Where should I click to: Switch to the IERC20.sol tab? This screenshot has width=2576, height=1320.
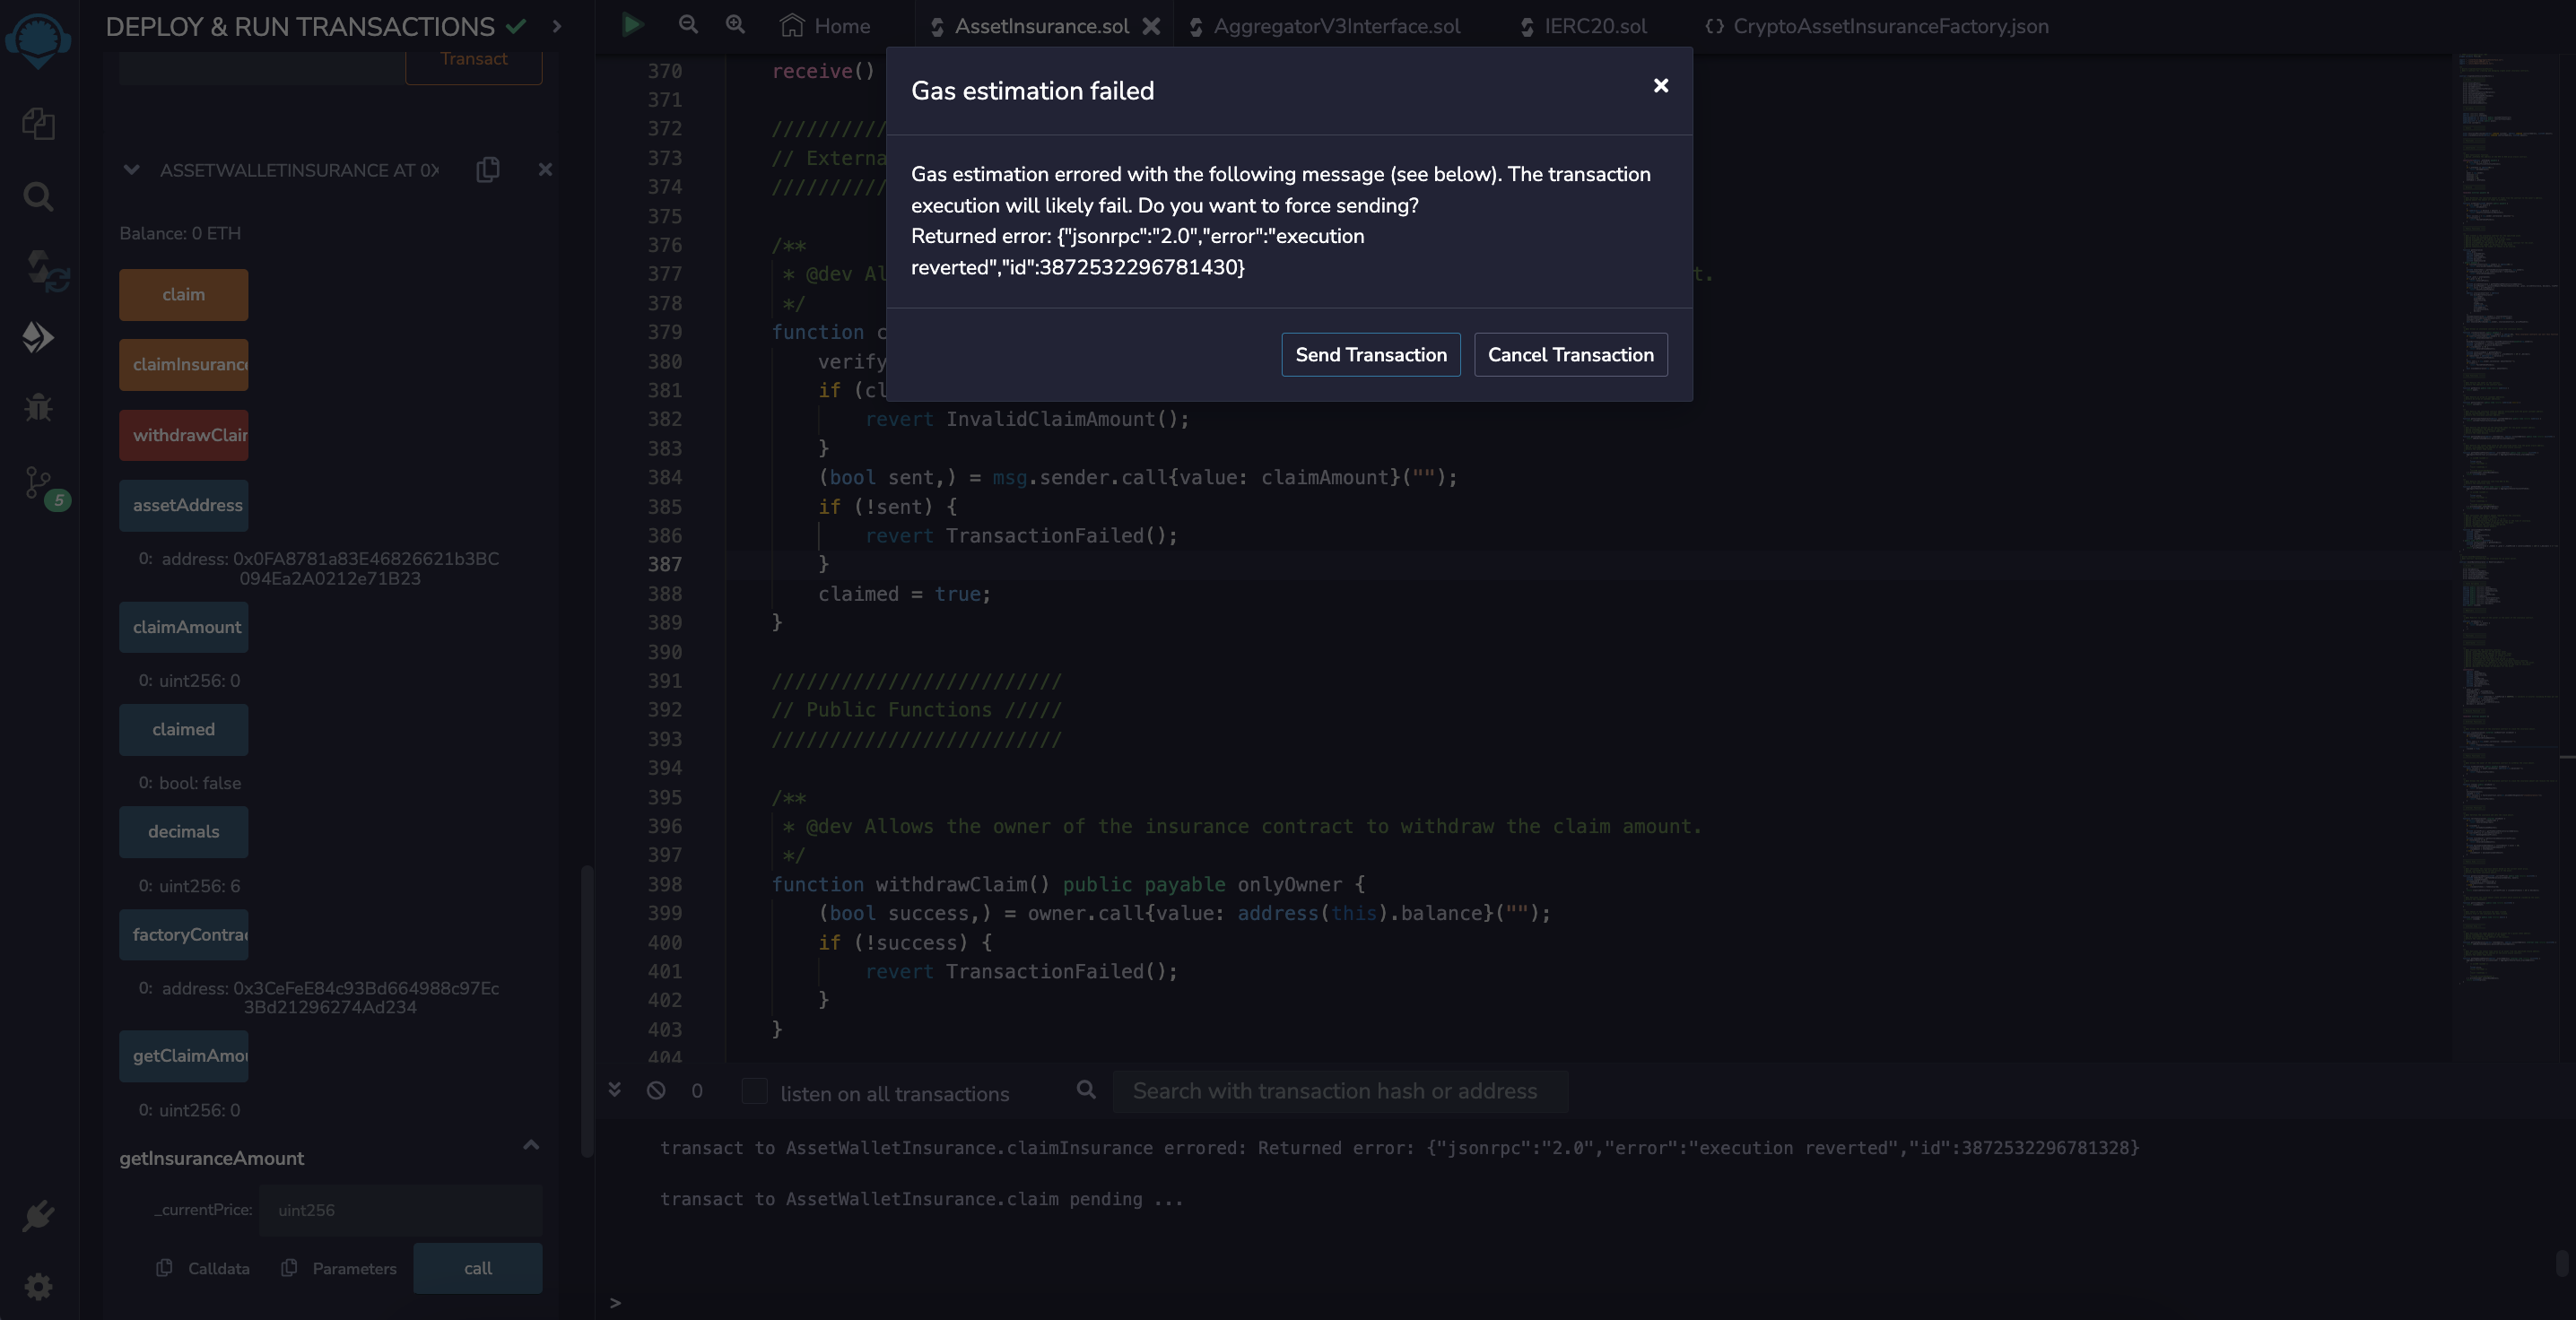coord(1594,26)
